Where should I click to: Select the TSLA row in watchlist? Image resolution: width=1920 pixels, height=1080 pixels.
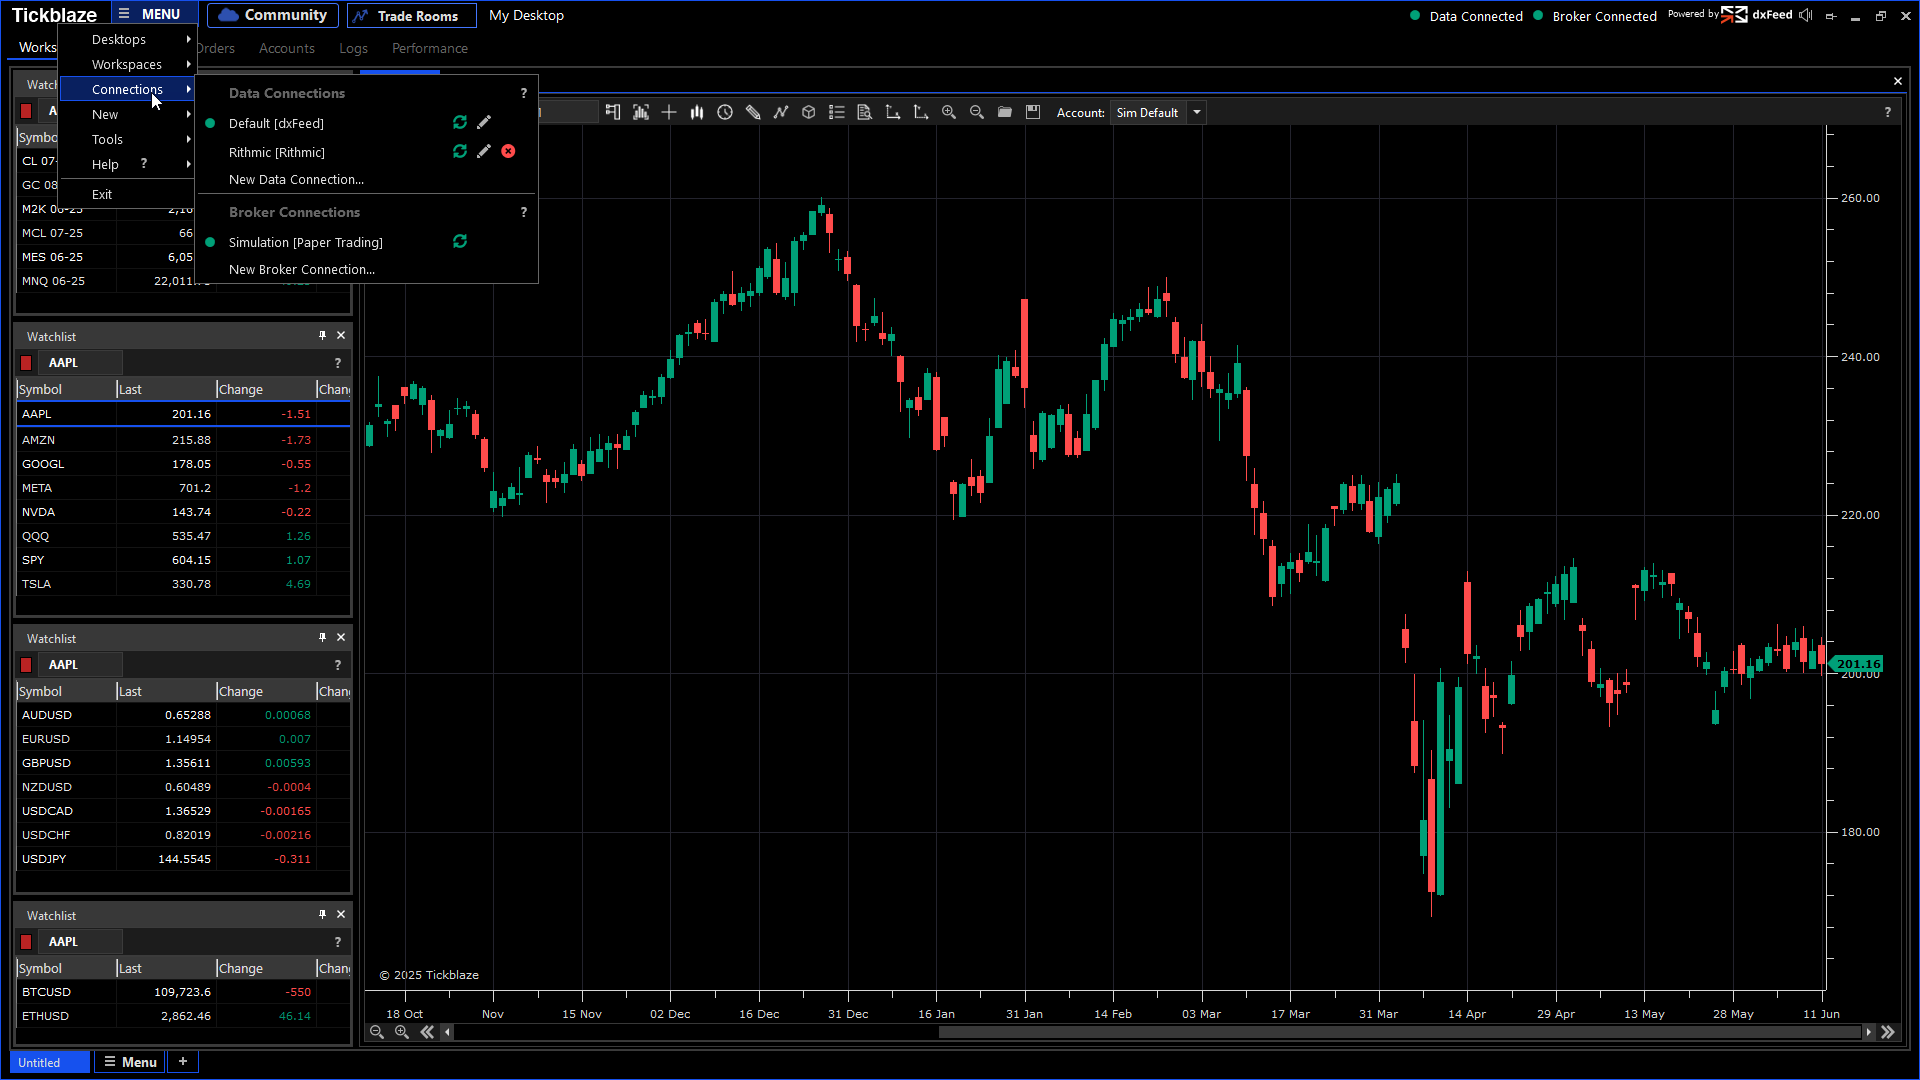point(183,584)
